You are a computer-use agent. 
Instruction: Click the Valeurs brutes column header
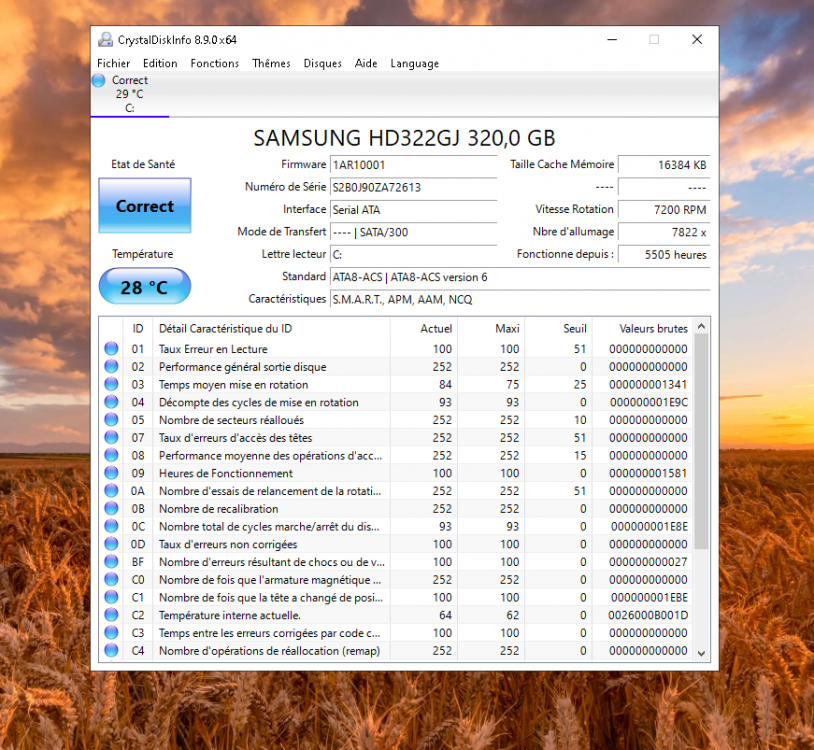[642, 329]
